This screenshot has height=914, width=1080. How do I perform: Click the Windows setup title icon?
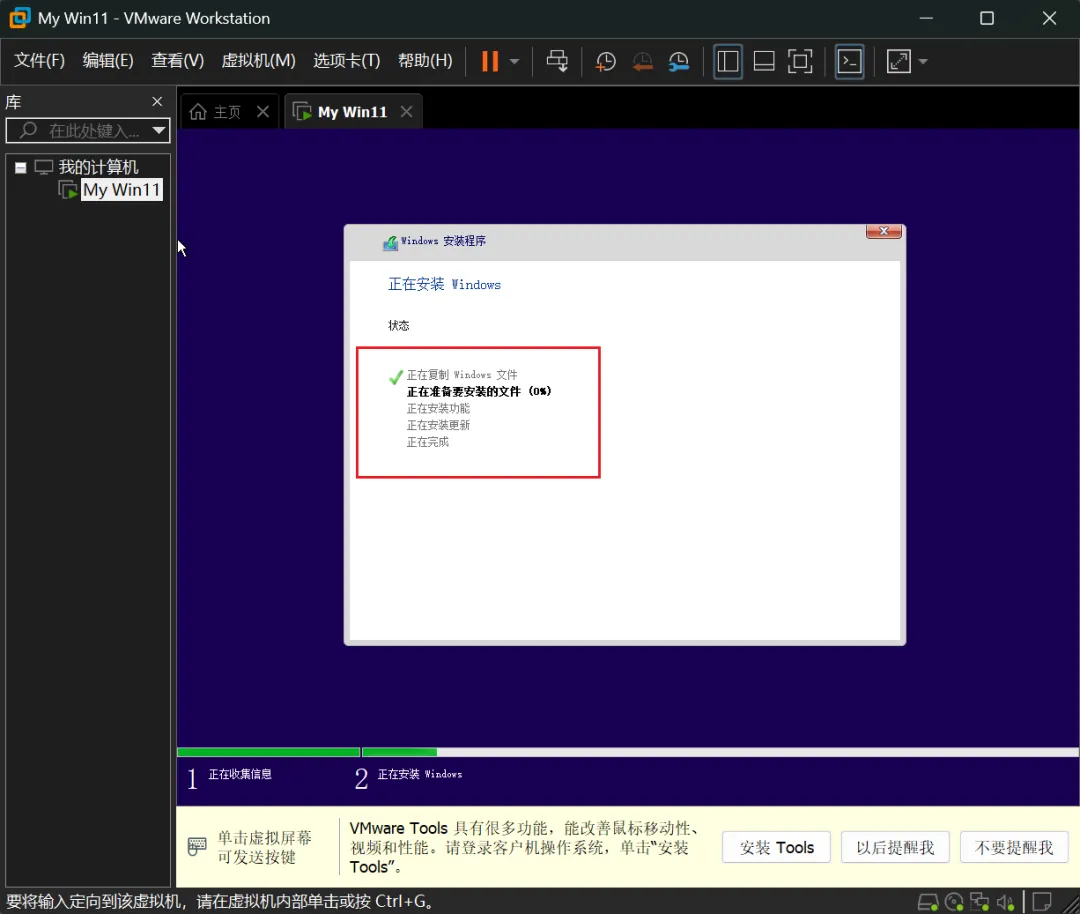point(391,242)
